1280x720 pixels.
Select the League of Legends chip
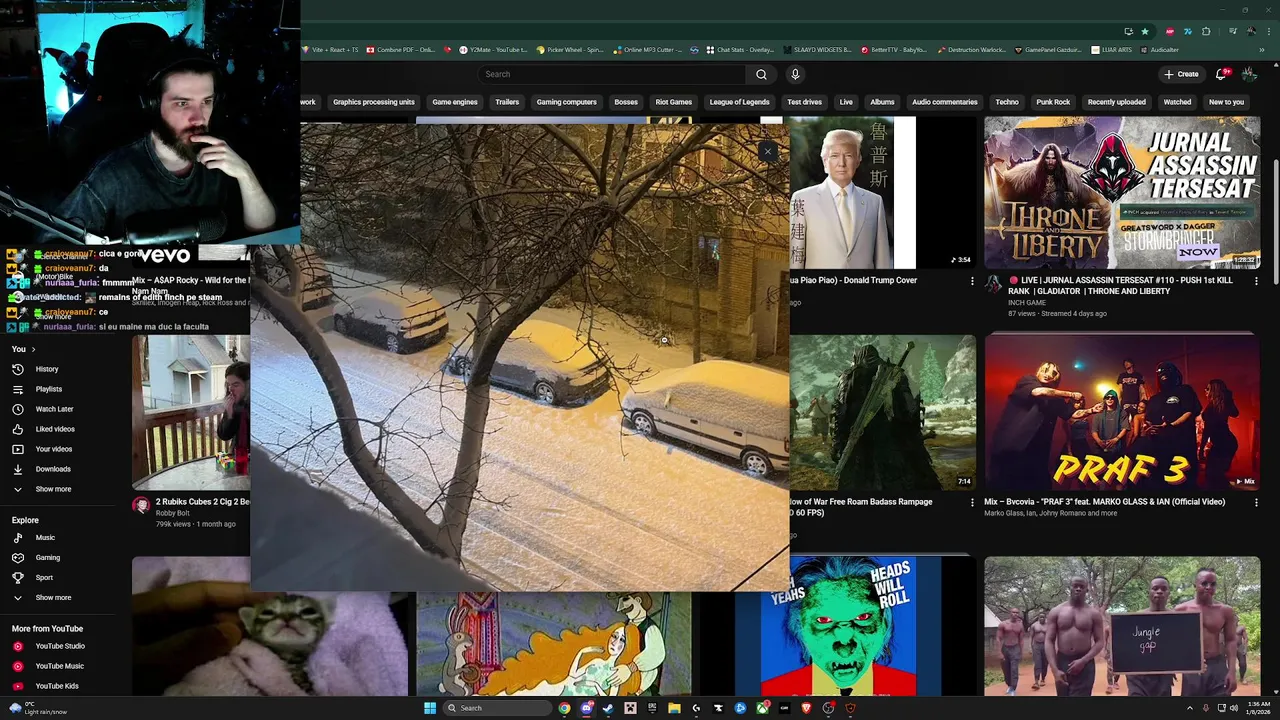pos(739,102)
